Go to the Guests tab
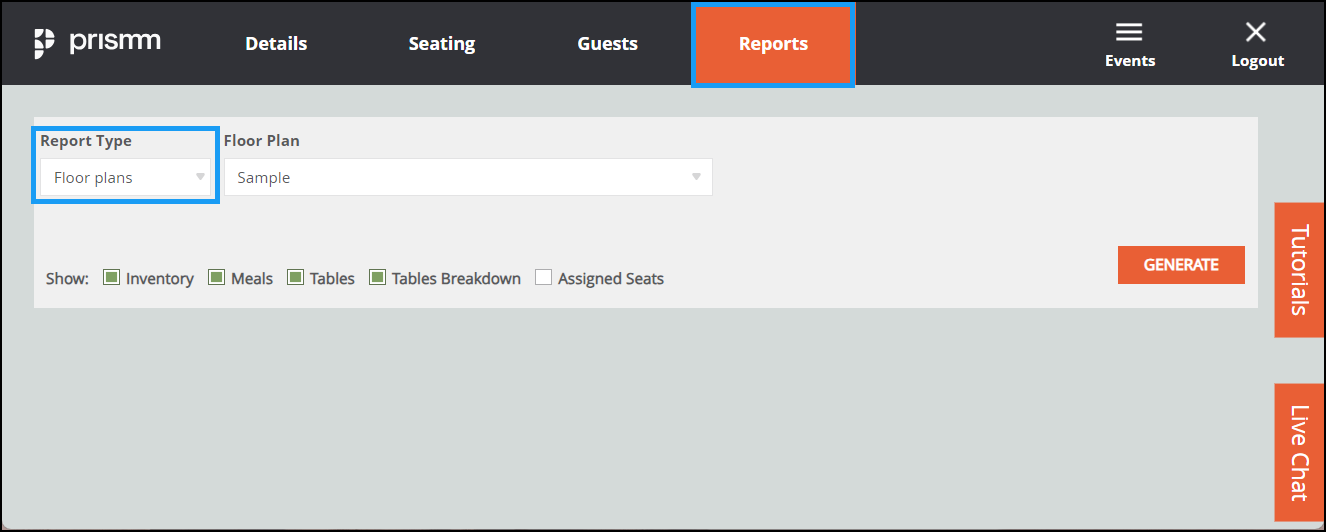Screen dimensions: 1326x532 pos(607,44)
